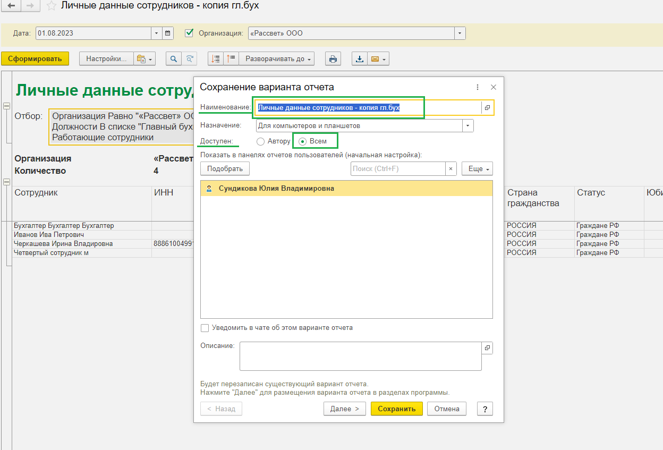663x450 pixels.
Task: Open the help question mark button
Action: [484, 409]
